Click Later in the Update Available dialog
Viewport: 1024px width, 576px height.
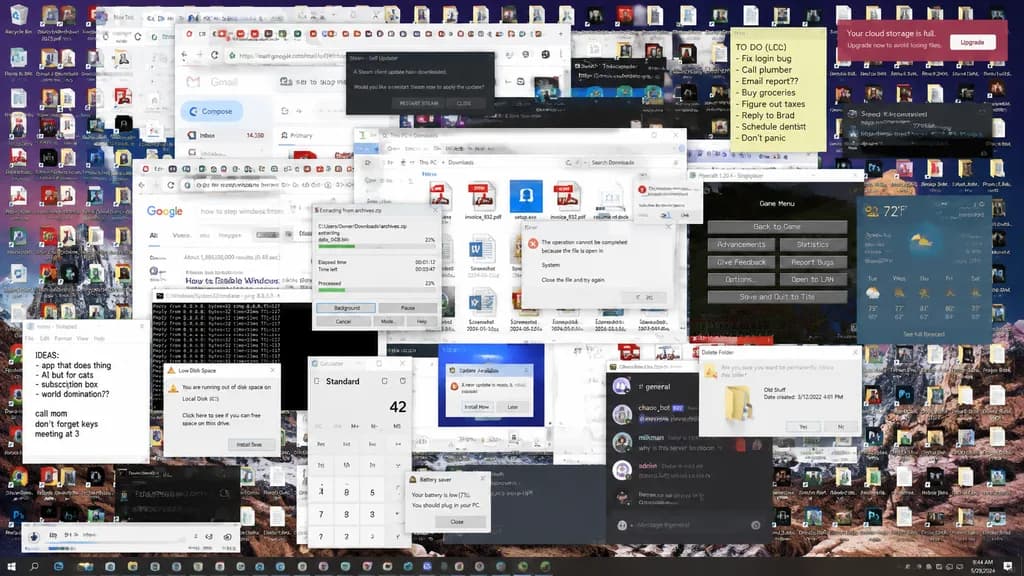pyautogui.click(x=513, y=406)
